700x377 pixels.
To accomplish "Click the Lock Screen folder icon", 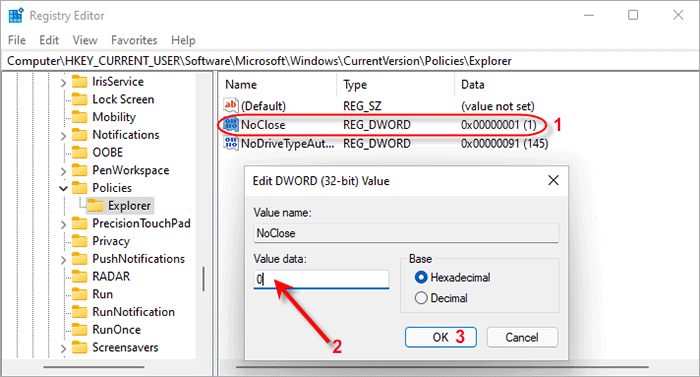I will [x=79, y=99].
